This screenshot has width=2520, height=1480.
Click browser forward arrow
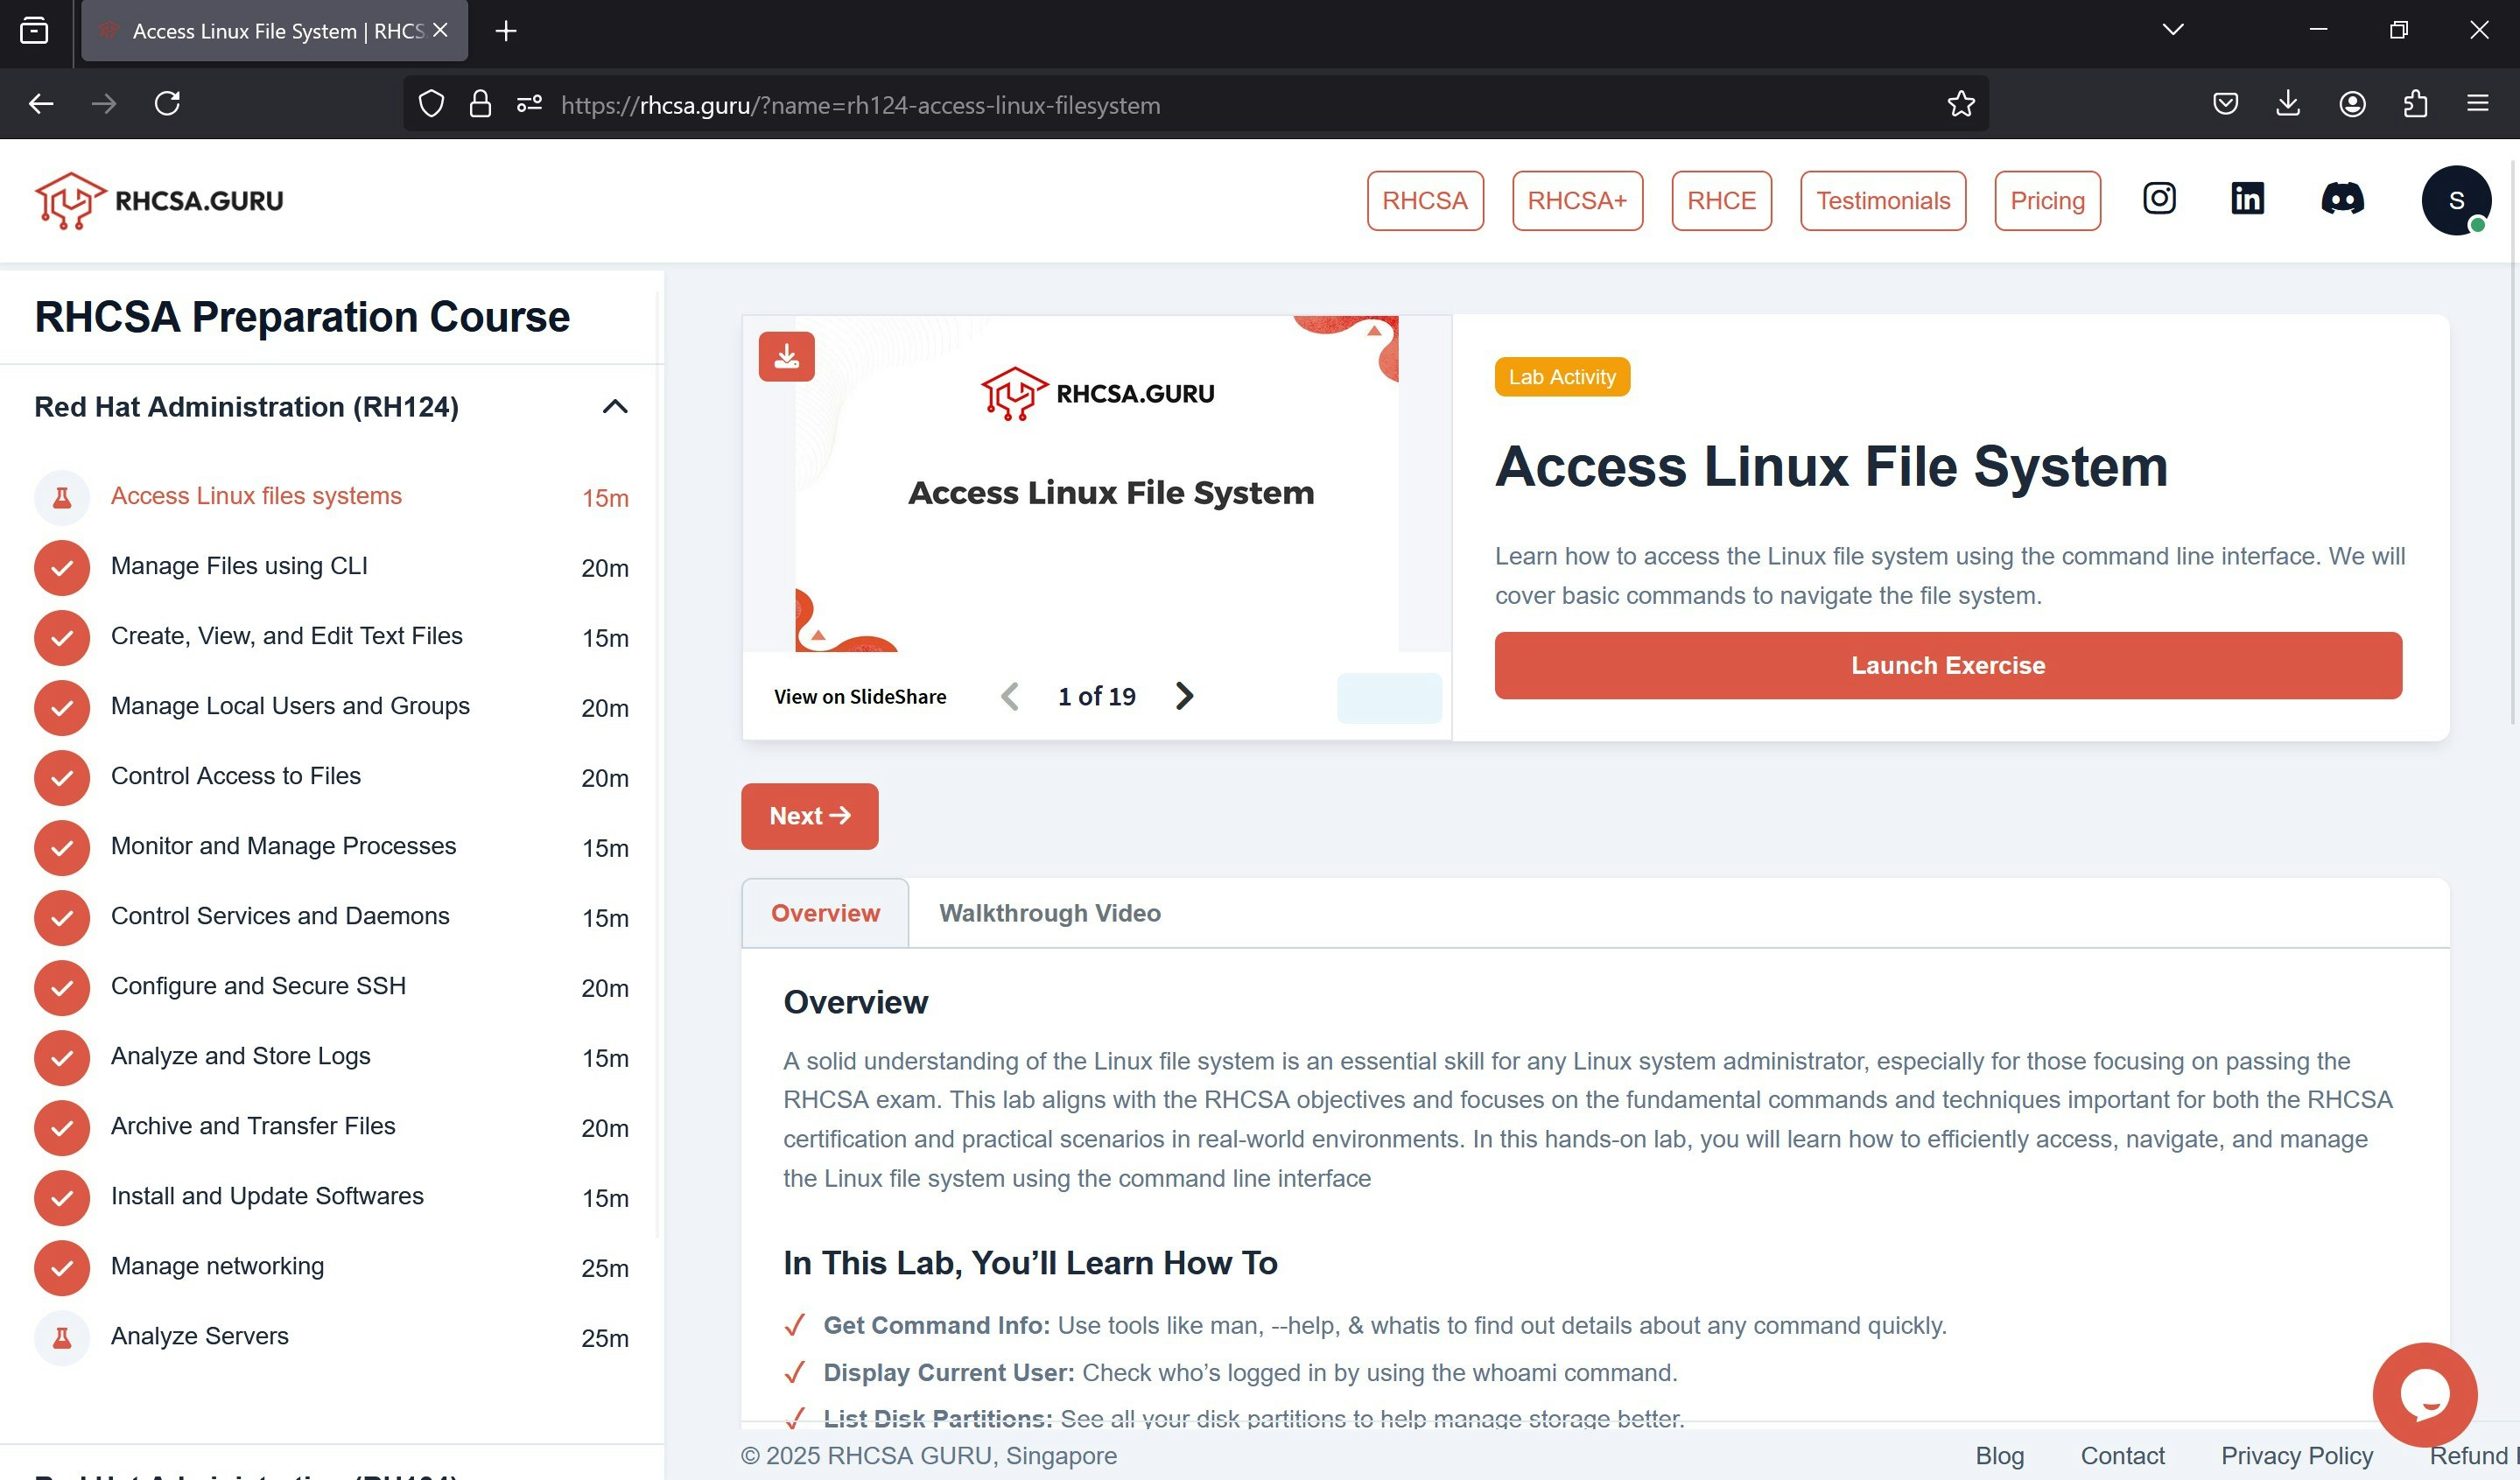104,103
